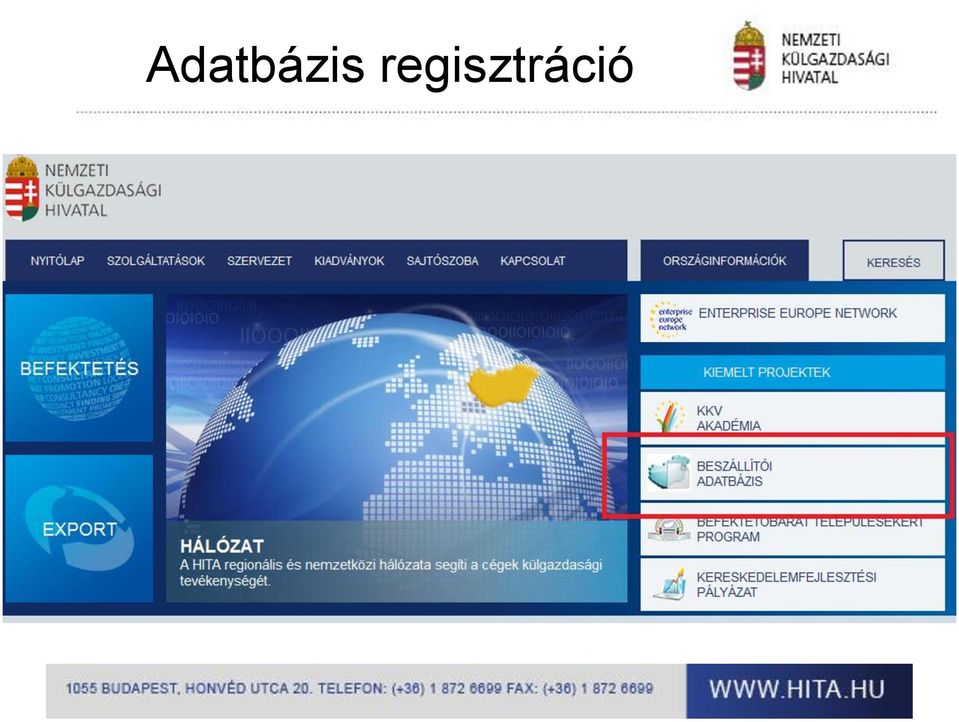
Task: Click the Adatbázis regisztráció slide title
Action: point(390,64)
